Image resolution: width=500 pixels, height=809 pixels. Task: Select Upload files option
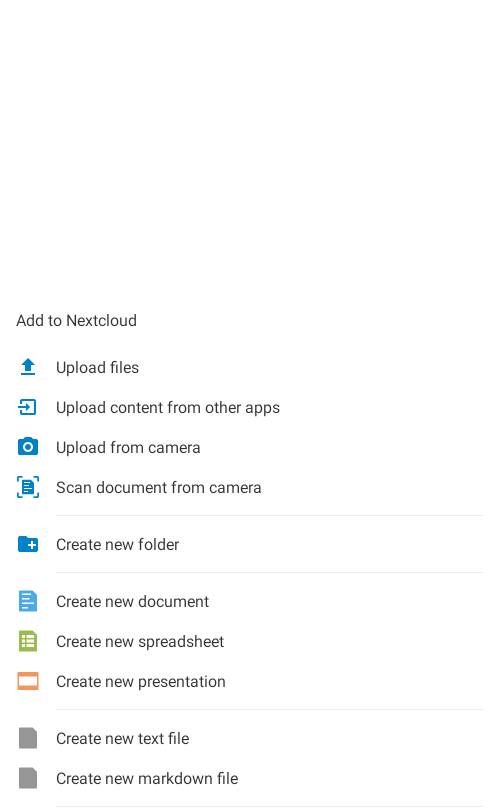click(250, 367)
